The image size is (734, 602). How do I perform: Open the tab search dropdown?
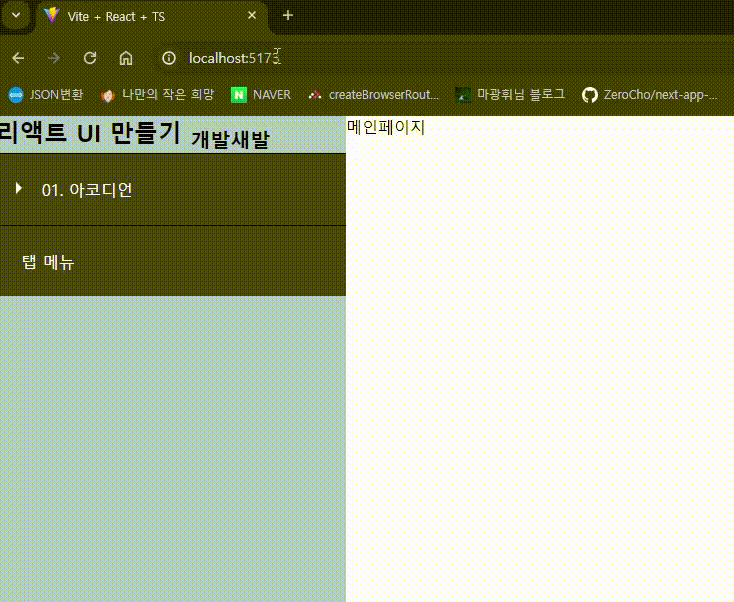pyautogui.click(x=16, y=15)
